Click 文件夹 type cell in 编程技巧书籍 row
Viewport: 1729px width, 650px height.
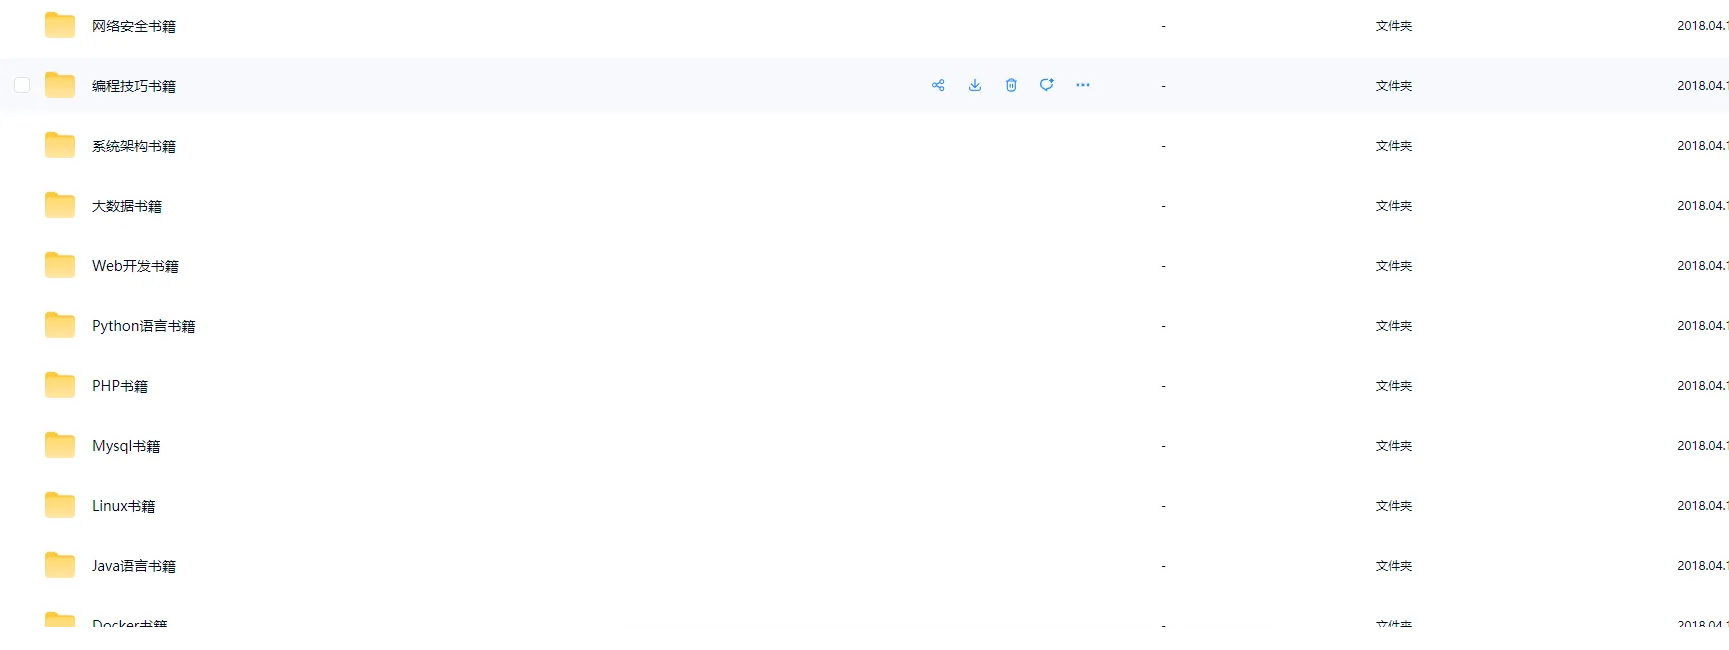click(1394, 86)
